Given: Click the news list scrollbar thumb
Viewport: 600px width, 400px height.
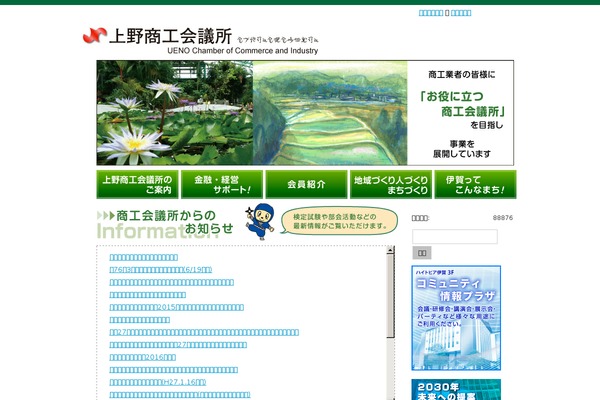Looking at the screenshot, I should [390, 296].
